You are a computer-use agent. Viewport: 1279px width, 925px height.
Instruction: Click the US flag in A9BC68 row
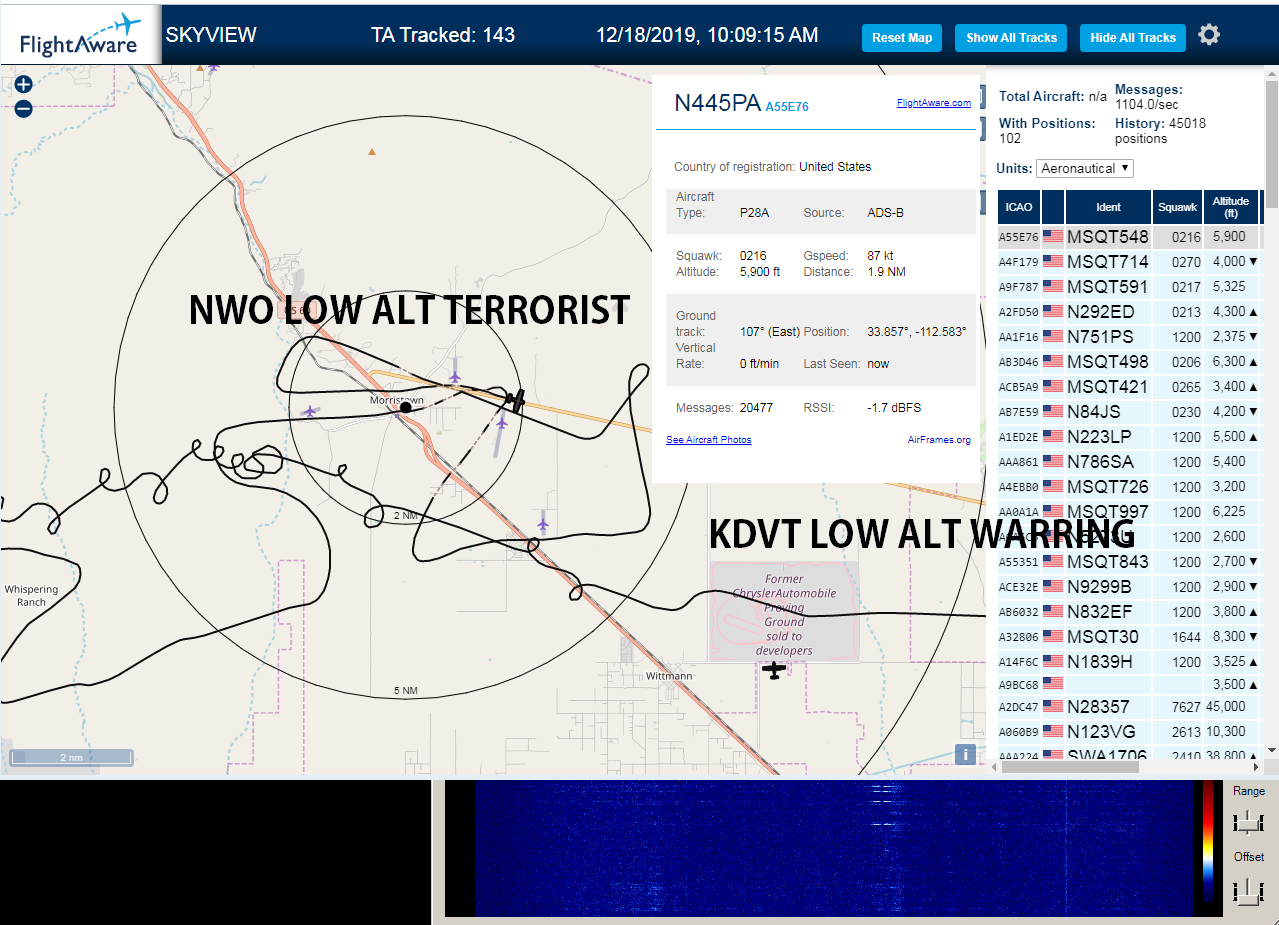coord(1053,684)
